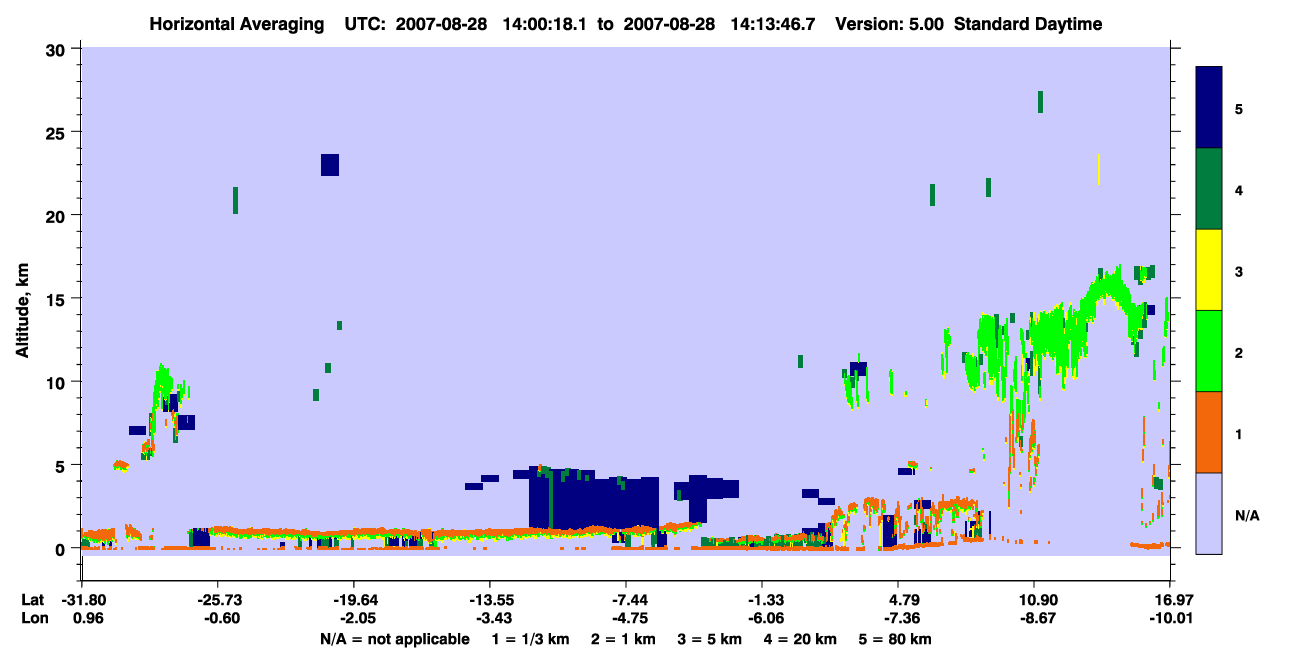1300x667 pixels.
Task: Click the dark blue square near 23 km altitude
Action: [x=330, y=165]
